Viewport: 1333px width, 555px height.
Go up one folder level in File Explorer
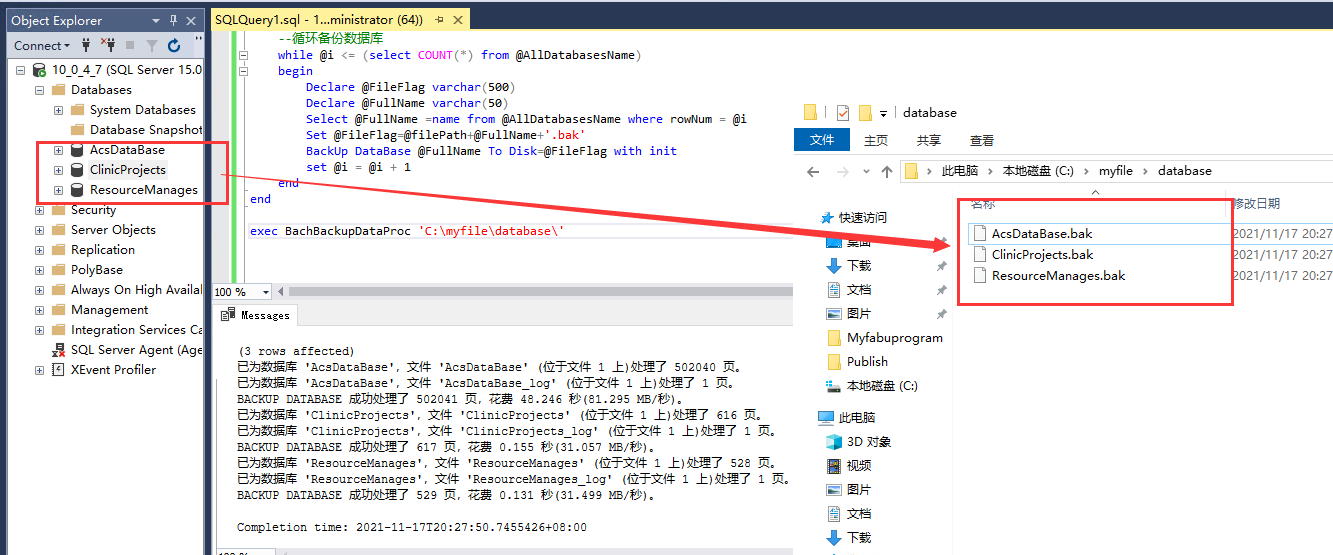click(886, 172)
